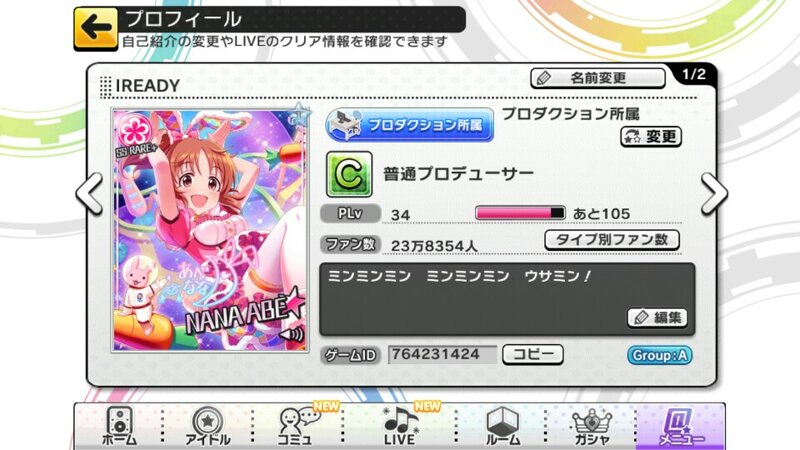Open the ホーム speaker icon

(x=119, y=427)
